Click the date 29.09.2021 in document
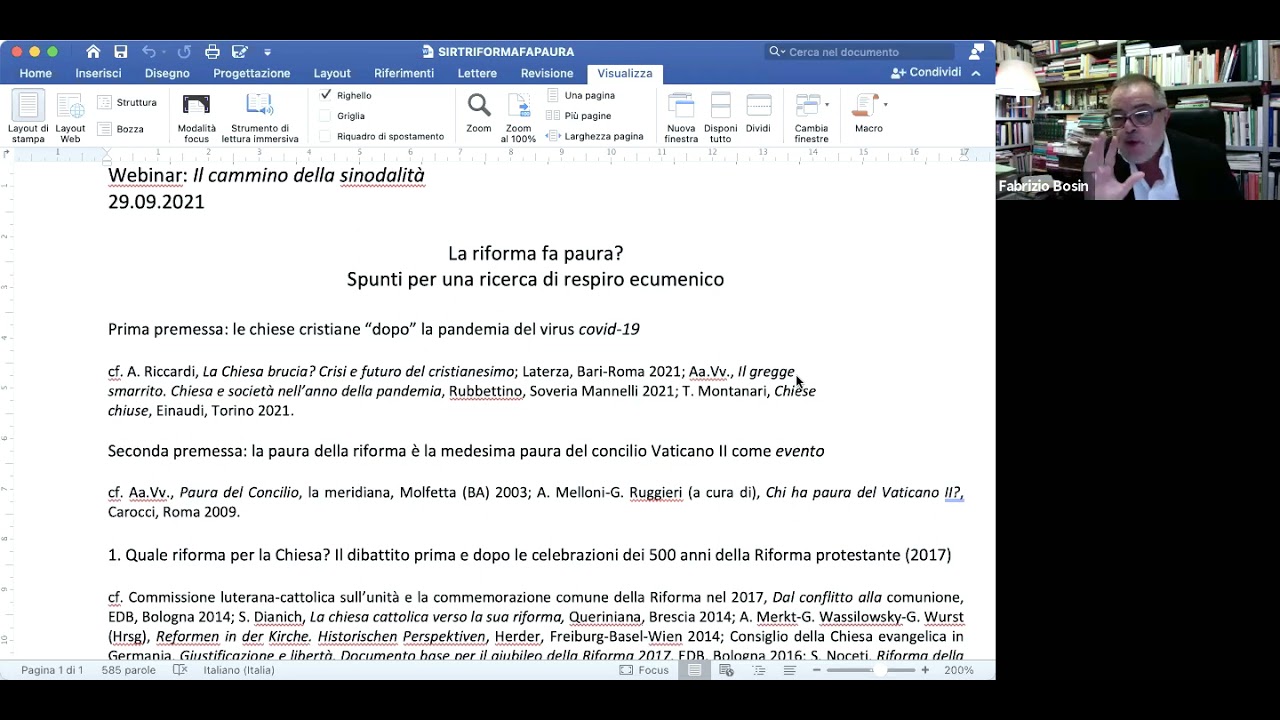1280x720 pixels. pyautogui.click(x=156, y=201)
